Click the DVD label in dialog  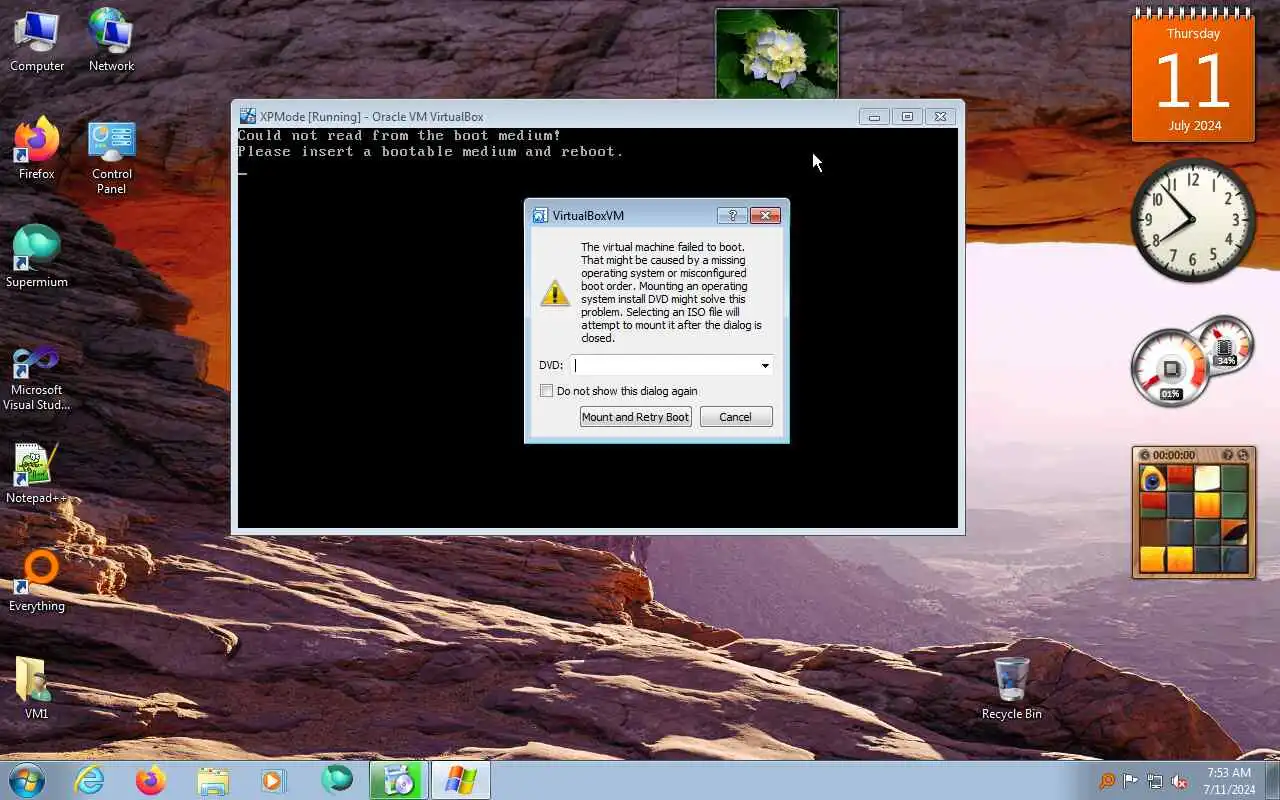[551, 365]
